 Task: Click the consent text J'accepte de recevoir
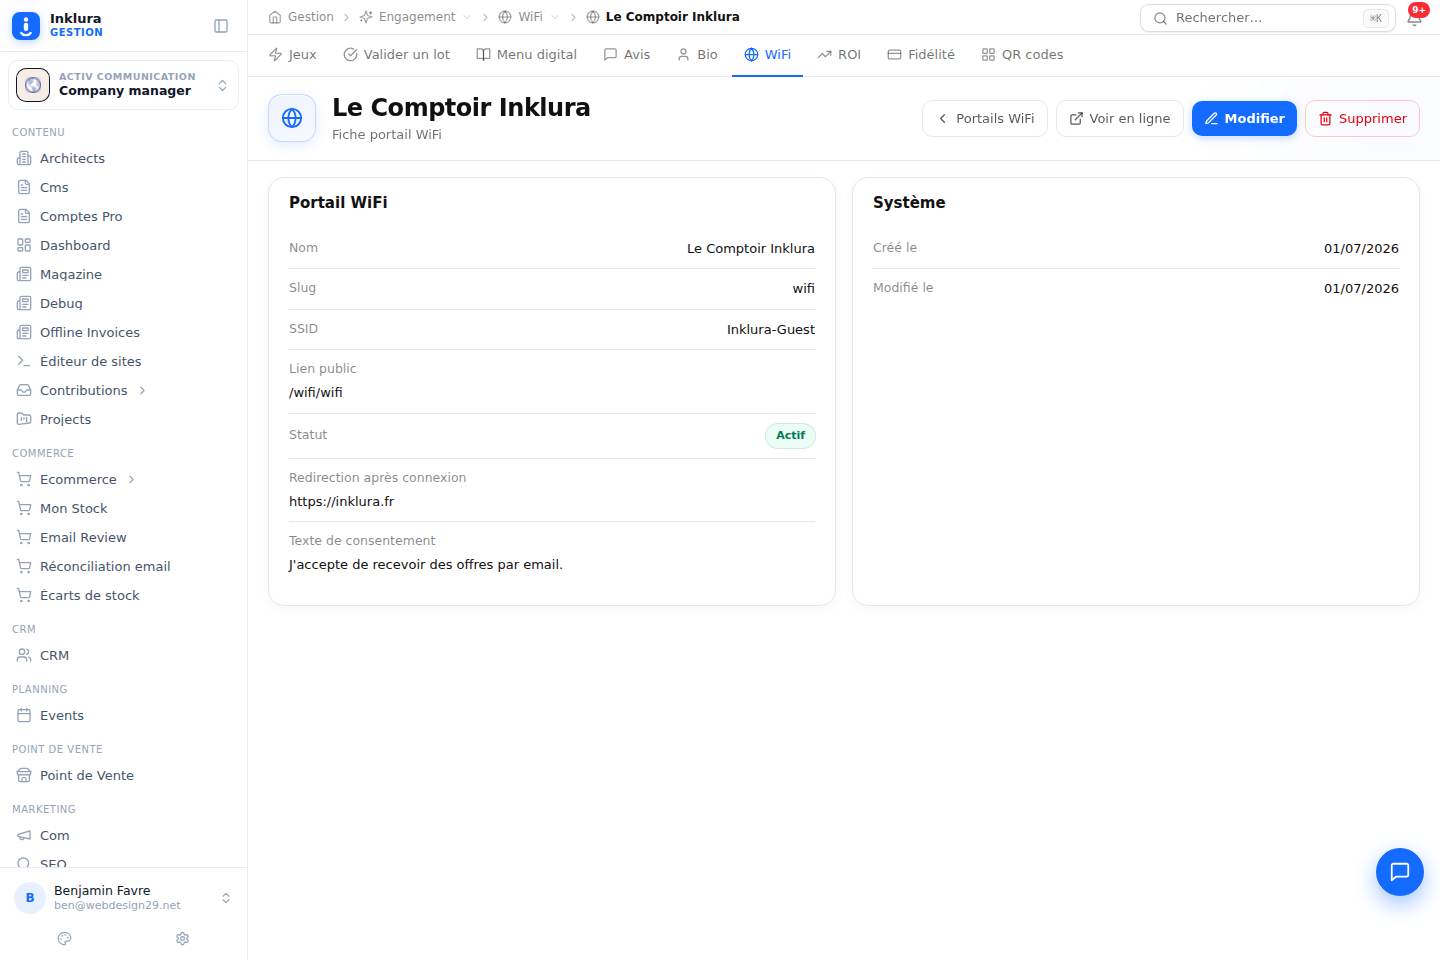[x=426, y=565]
